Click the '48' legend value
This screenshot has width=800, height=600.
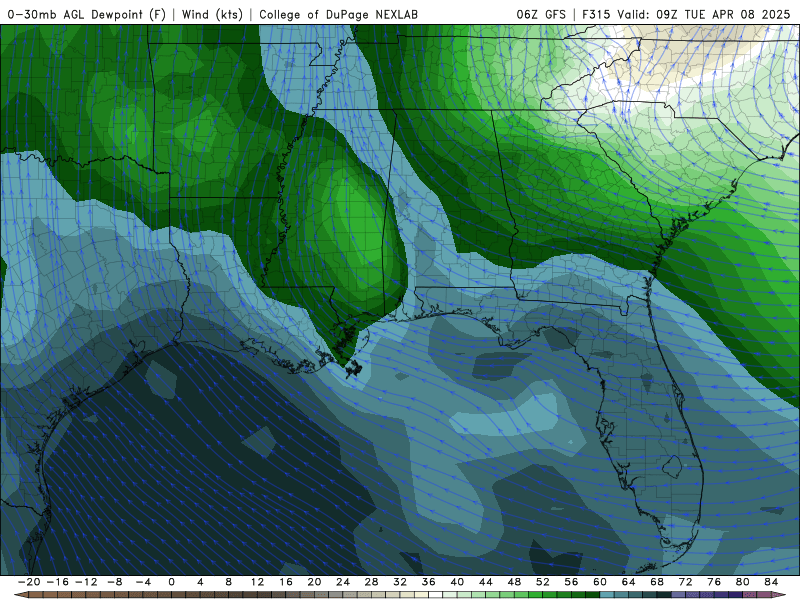tap(514, 582)
